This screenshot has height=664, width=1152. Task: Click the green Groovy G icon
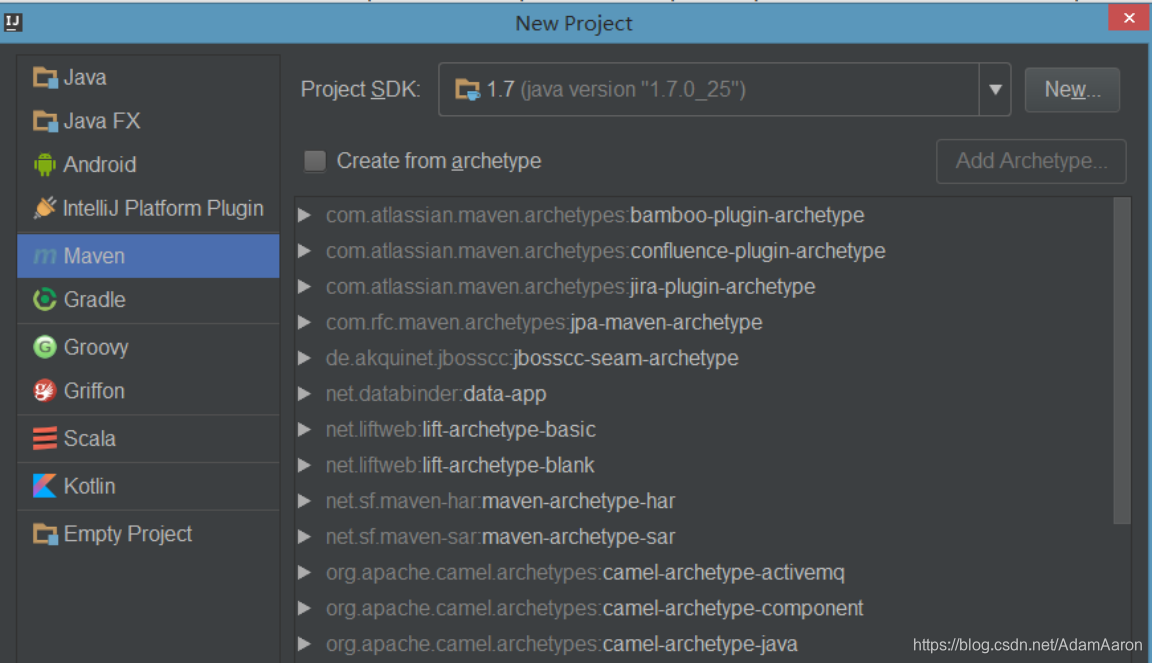click(x=45, y=347)
